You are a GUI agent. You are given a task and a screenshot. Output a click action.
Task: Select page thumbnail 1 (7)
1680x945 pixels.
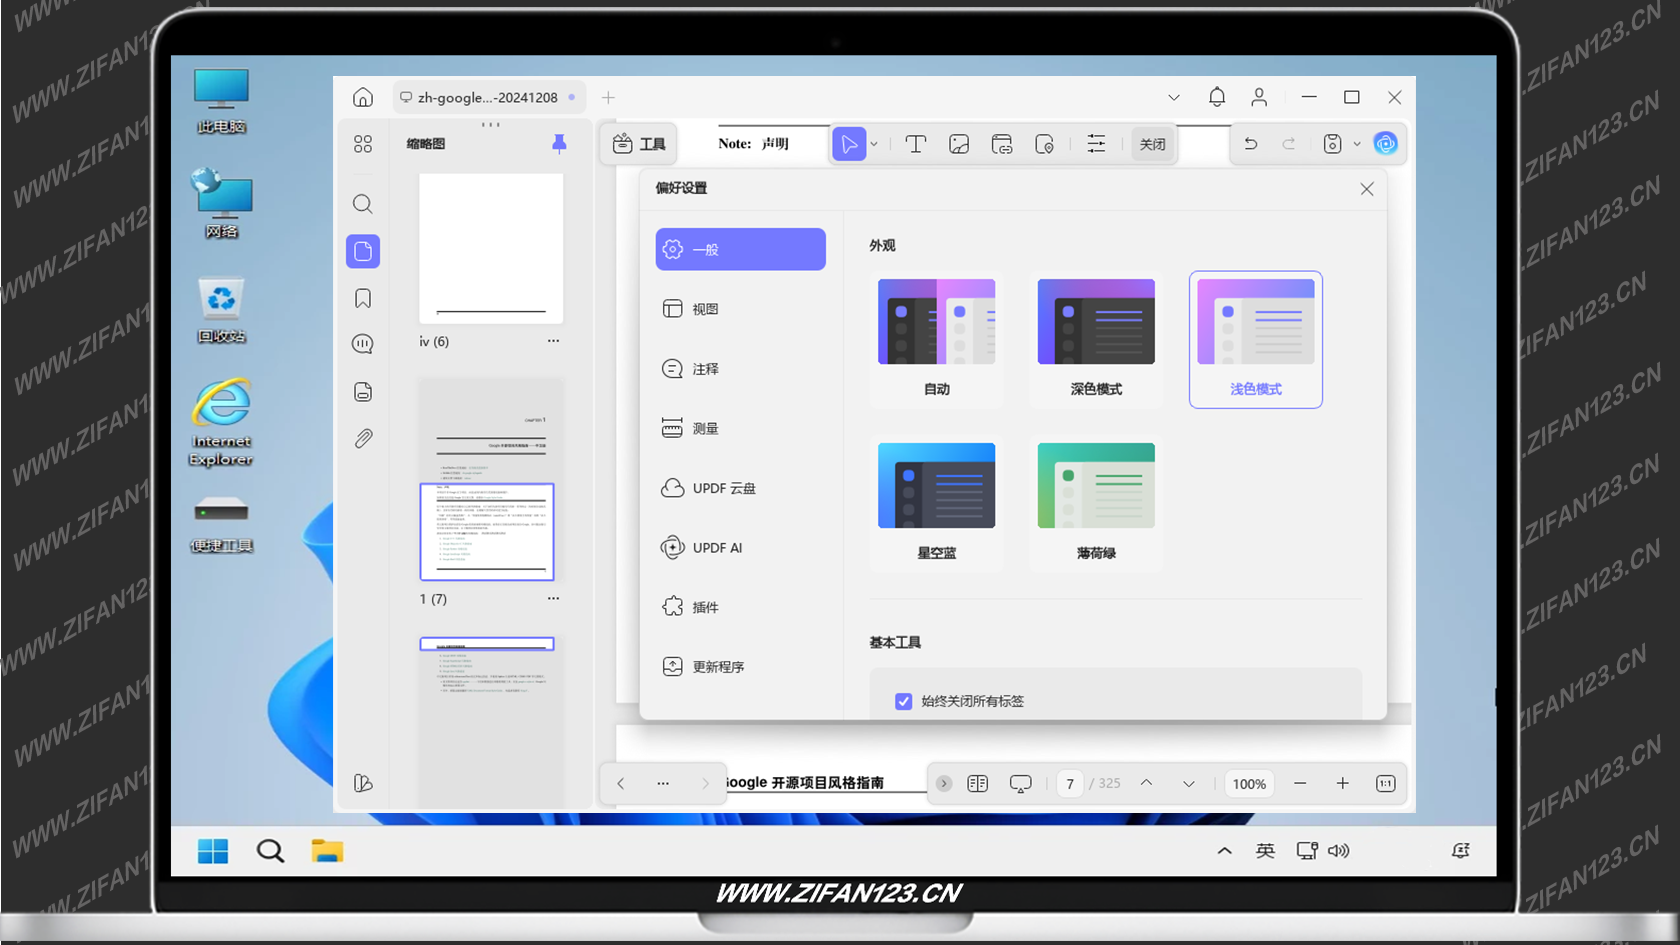coord(491,480)
